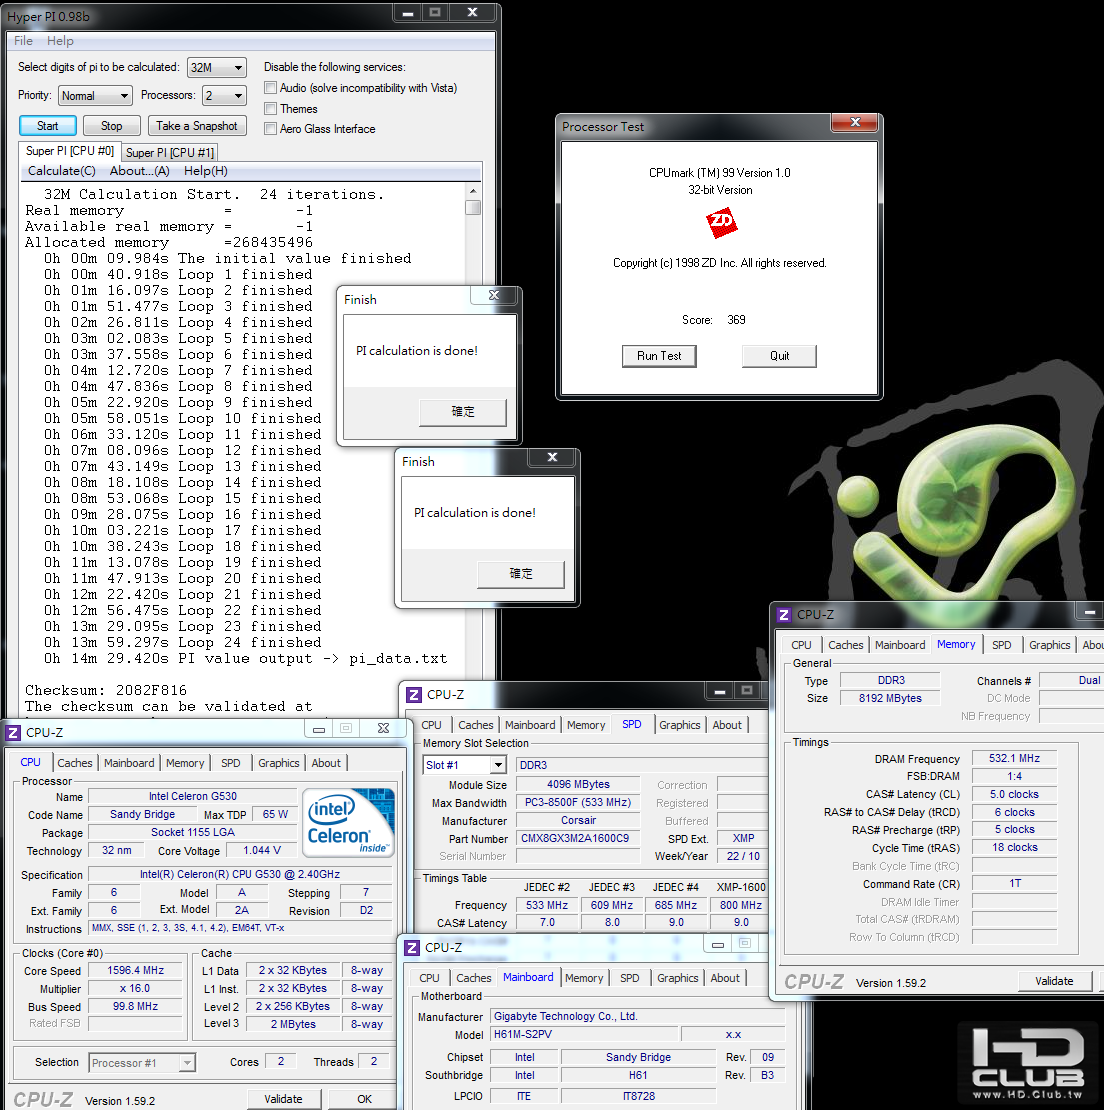Image resolution: width=1104 pixels, height=1110 pixels.
Task: Open CPU tab in CPU-Z Mainboard window
Action: (x=429, y=977)
